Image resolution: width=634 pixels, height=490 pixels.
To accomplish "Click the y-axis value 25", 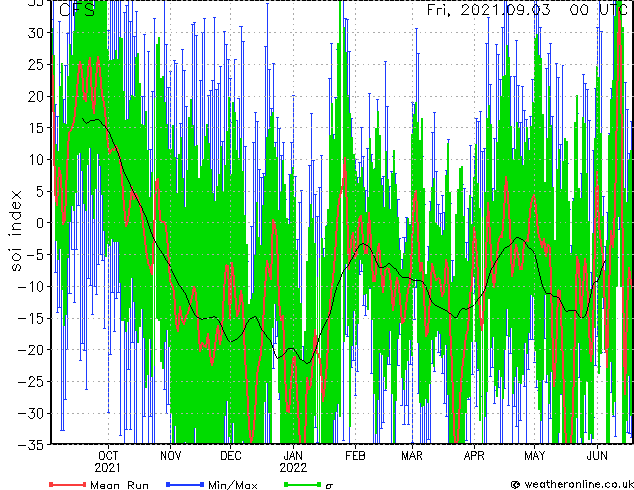I will tap(35, 64).
